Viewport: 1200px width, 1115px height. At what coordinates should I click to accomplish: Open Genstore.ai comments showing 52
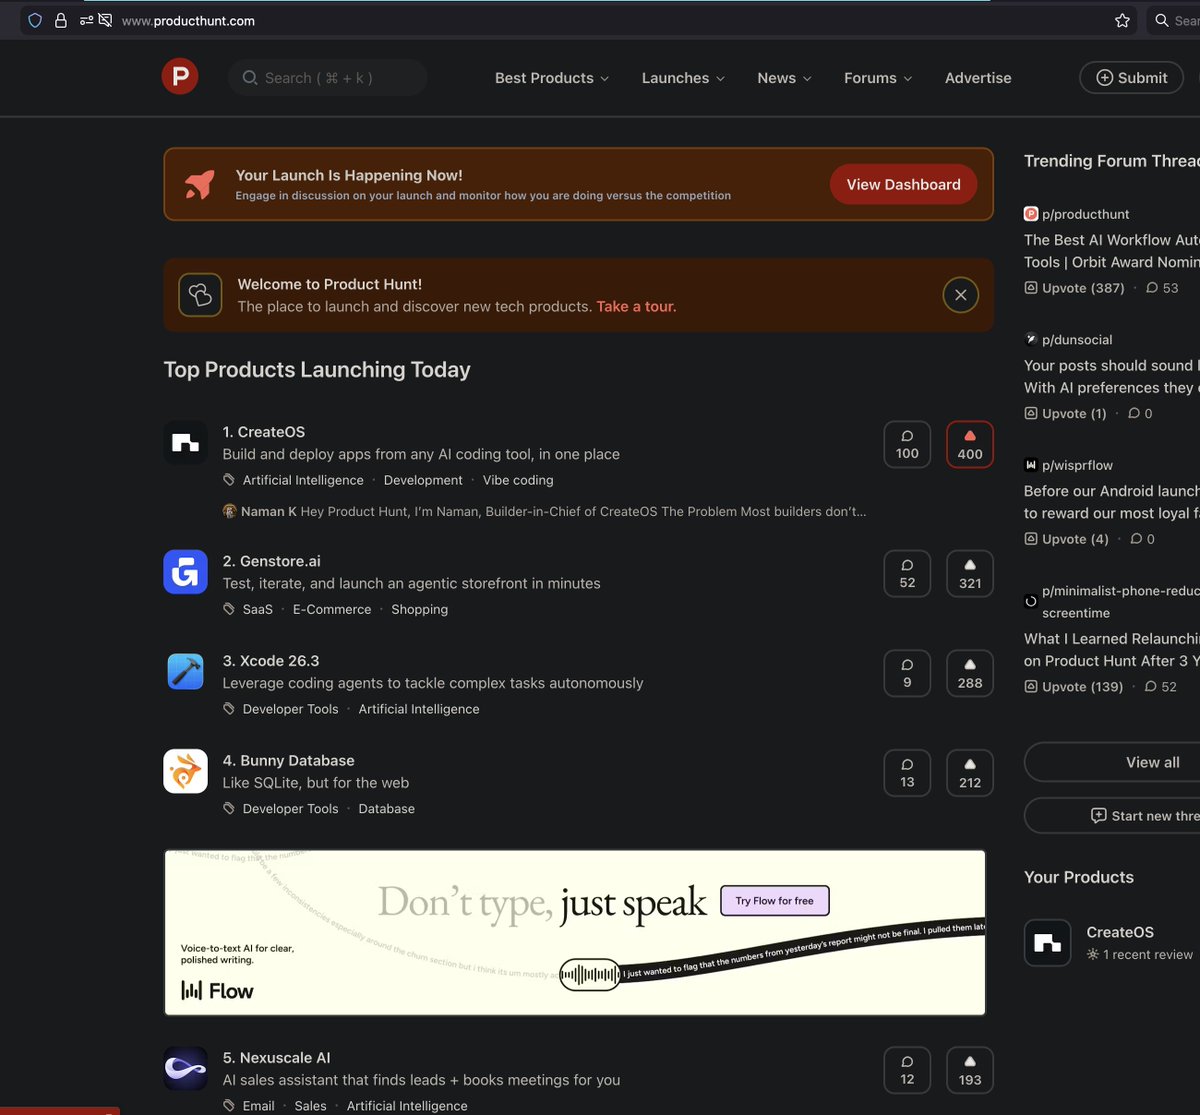pyautogui.click(x=907, y=574)
